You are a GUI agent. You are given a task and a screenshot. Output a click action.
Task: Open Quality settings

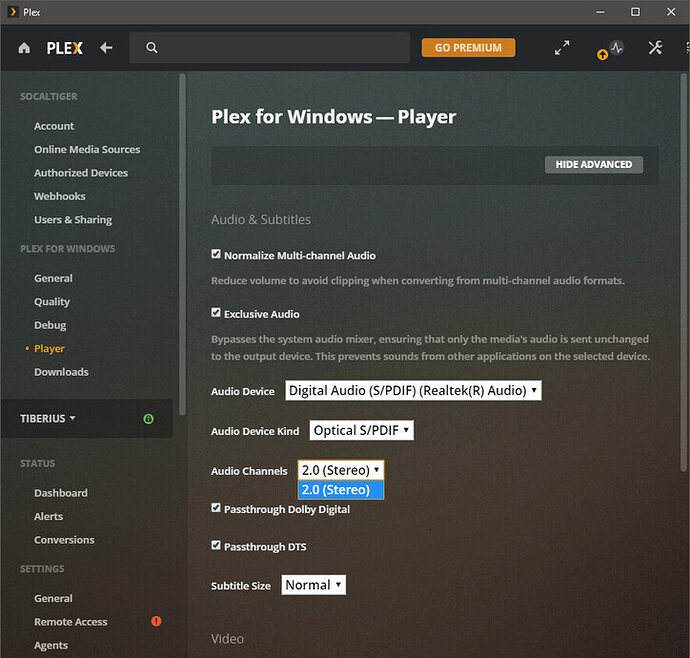[52, 302]
